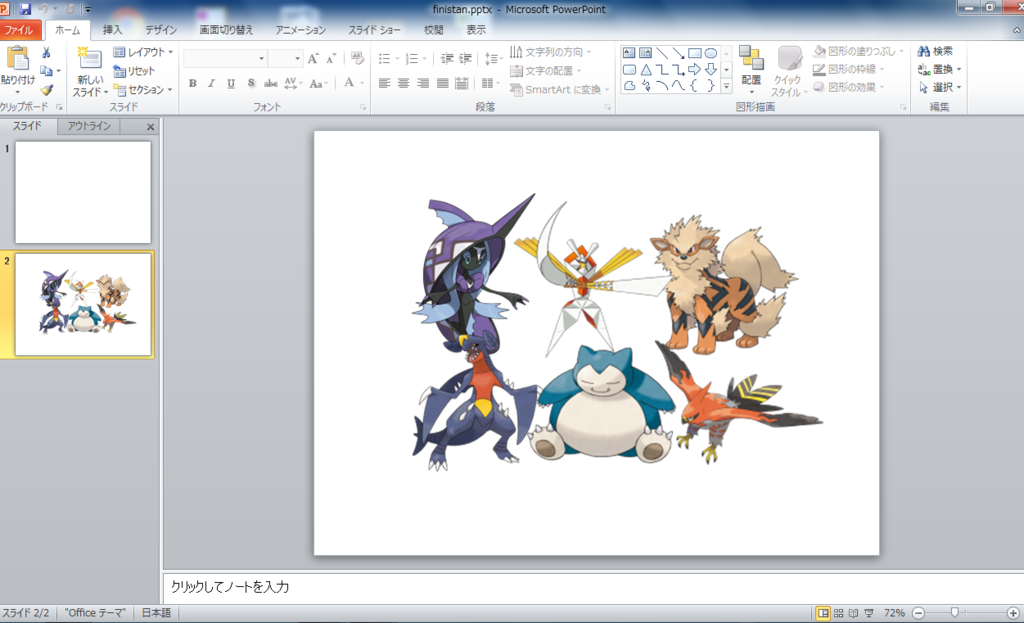Select the Isosceles Triangle shape
1024x623 pixels.
pyautogui.click(x=646, y=69)
